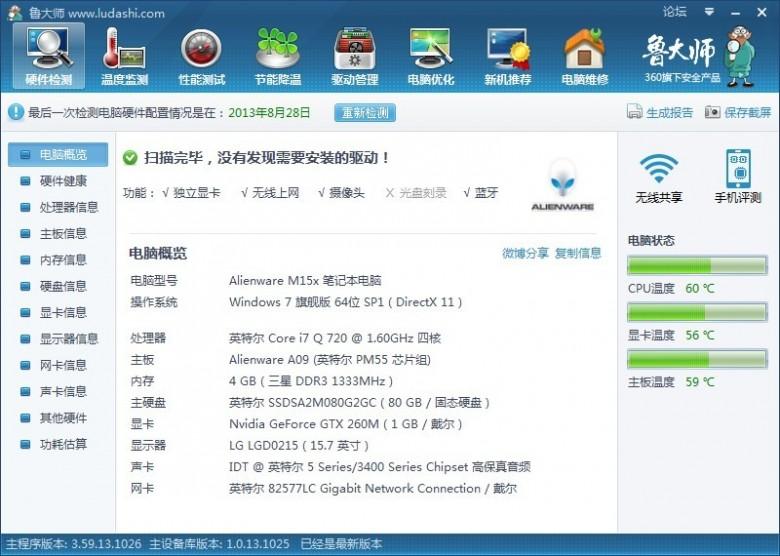Click the 手机评测 phone benchmark icon
This screenshot has height=556, width=780.
click(737, 176)
